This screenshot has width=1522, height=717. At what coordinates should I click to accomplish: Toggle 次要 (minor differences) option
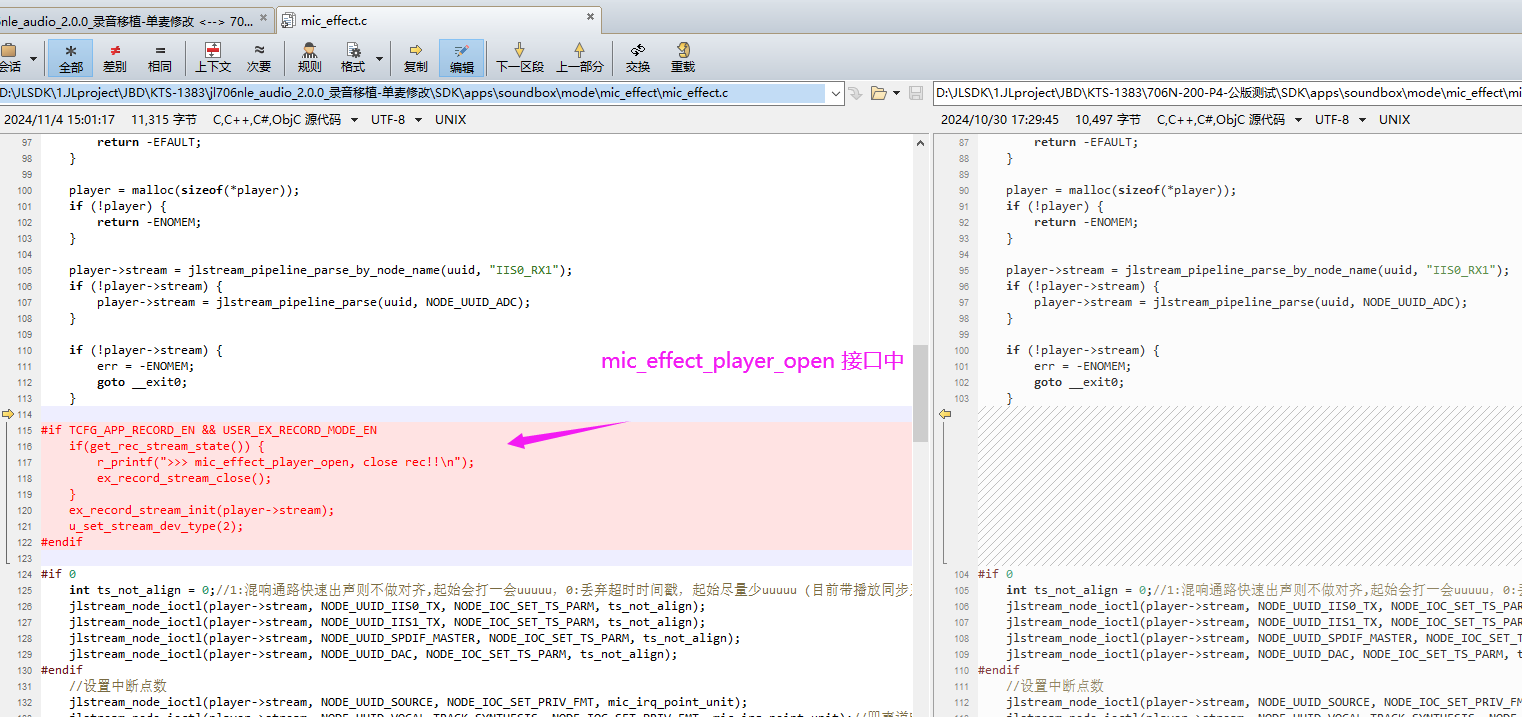259,58
